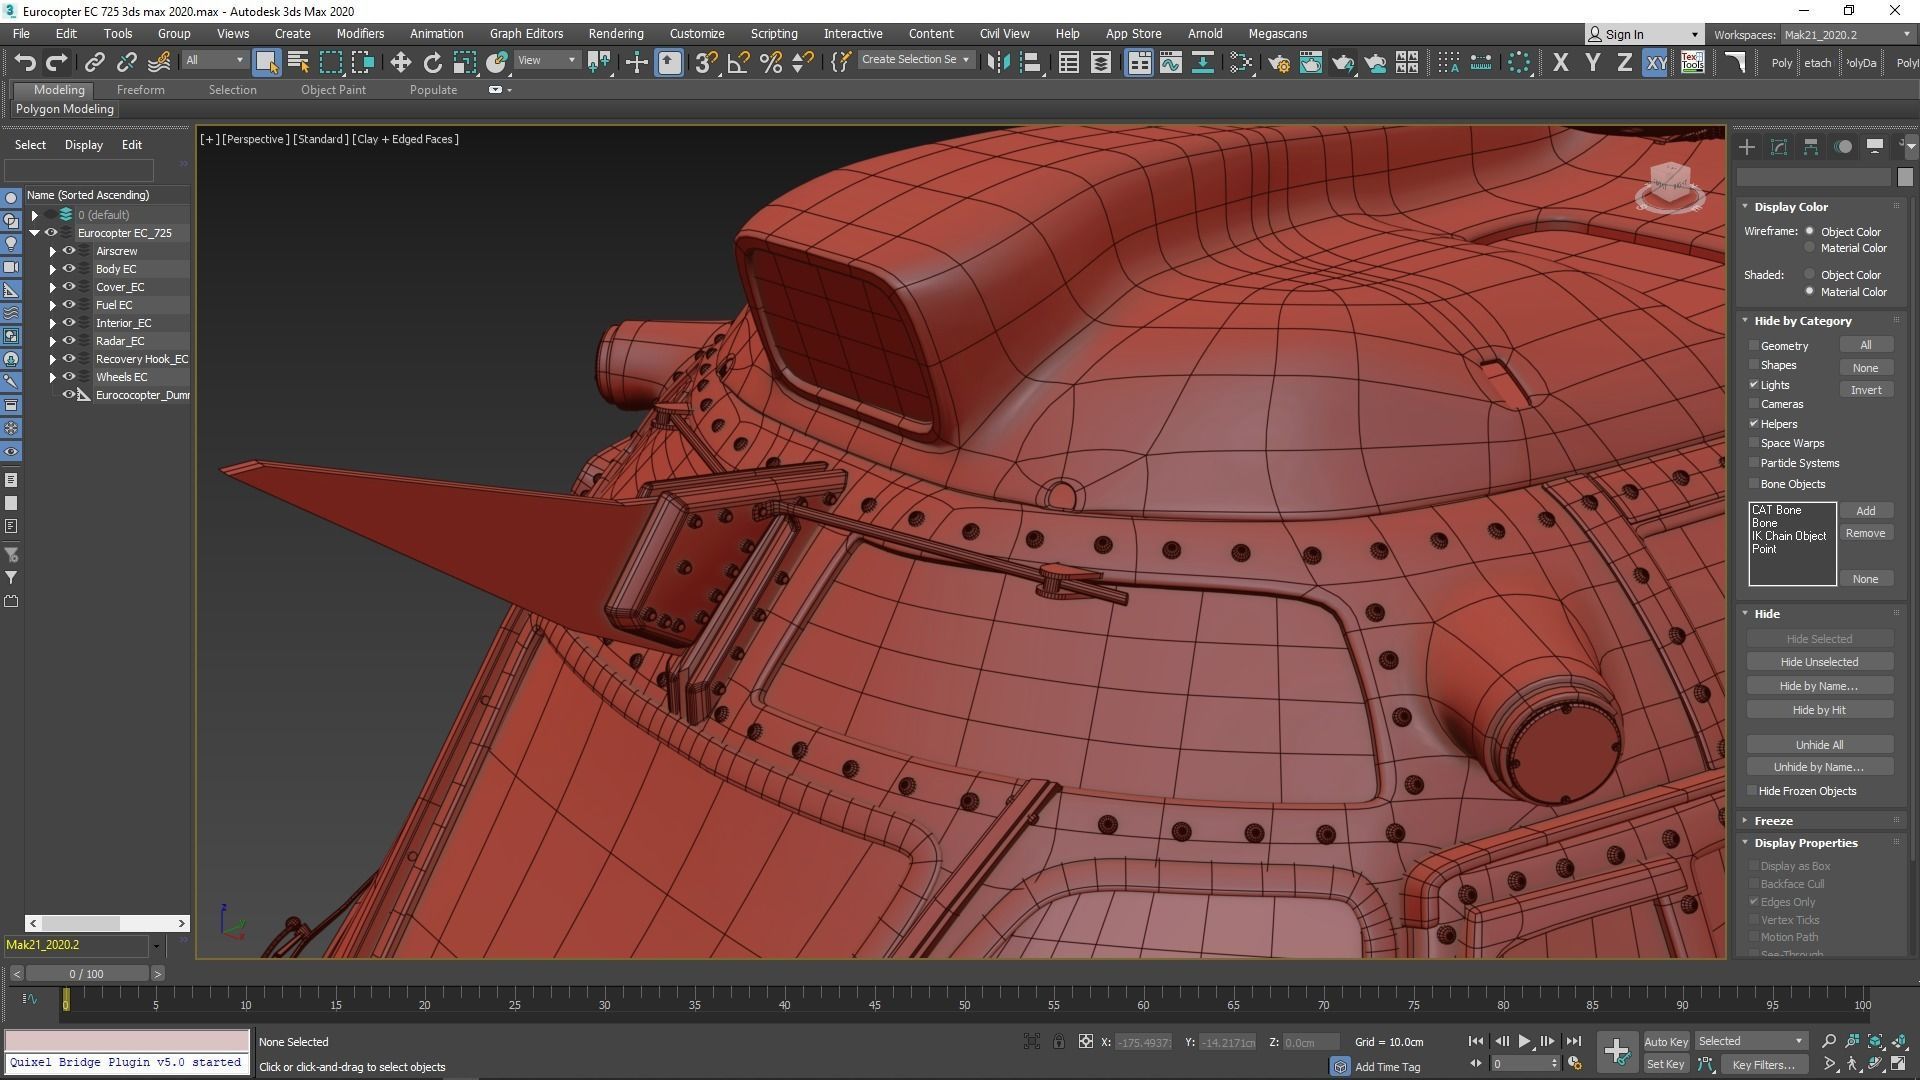Screen dimensions: 1920x1080
Task: Click the Undo arrow icon
Action: tap(25, 62)
